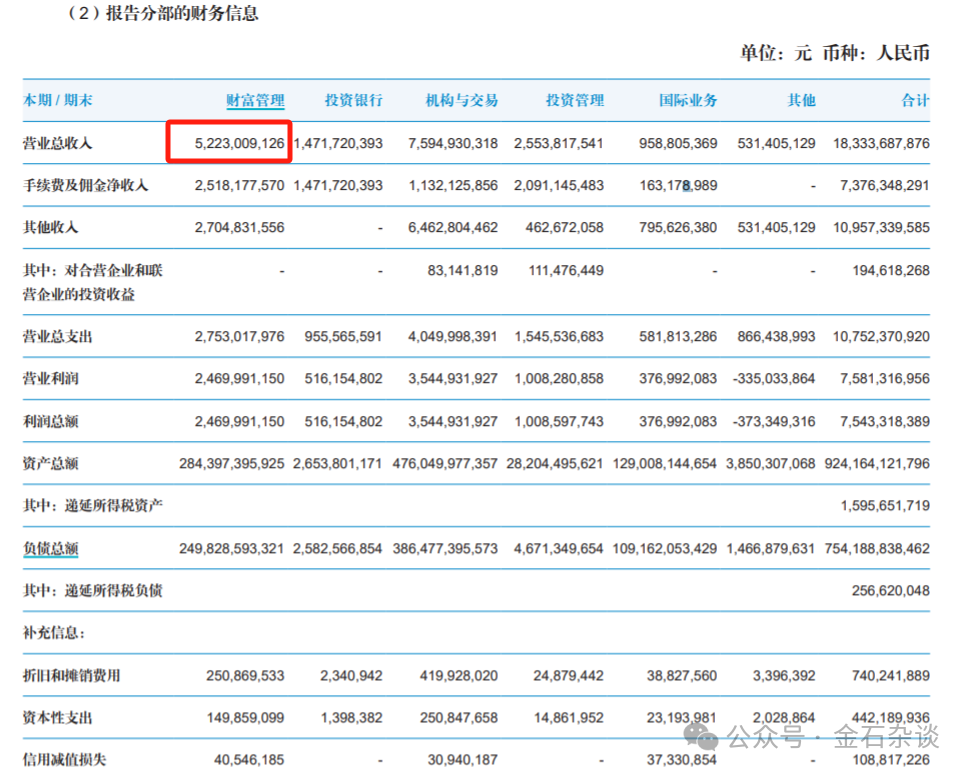This screenshot has width=970, height=775.
Task: Click the total 7,376,348,291
Action: click(885, 186)
